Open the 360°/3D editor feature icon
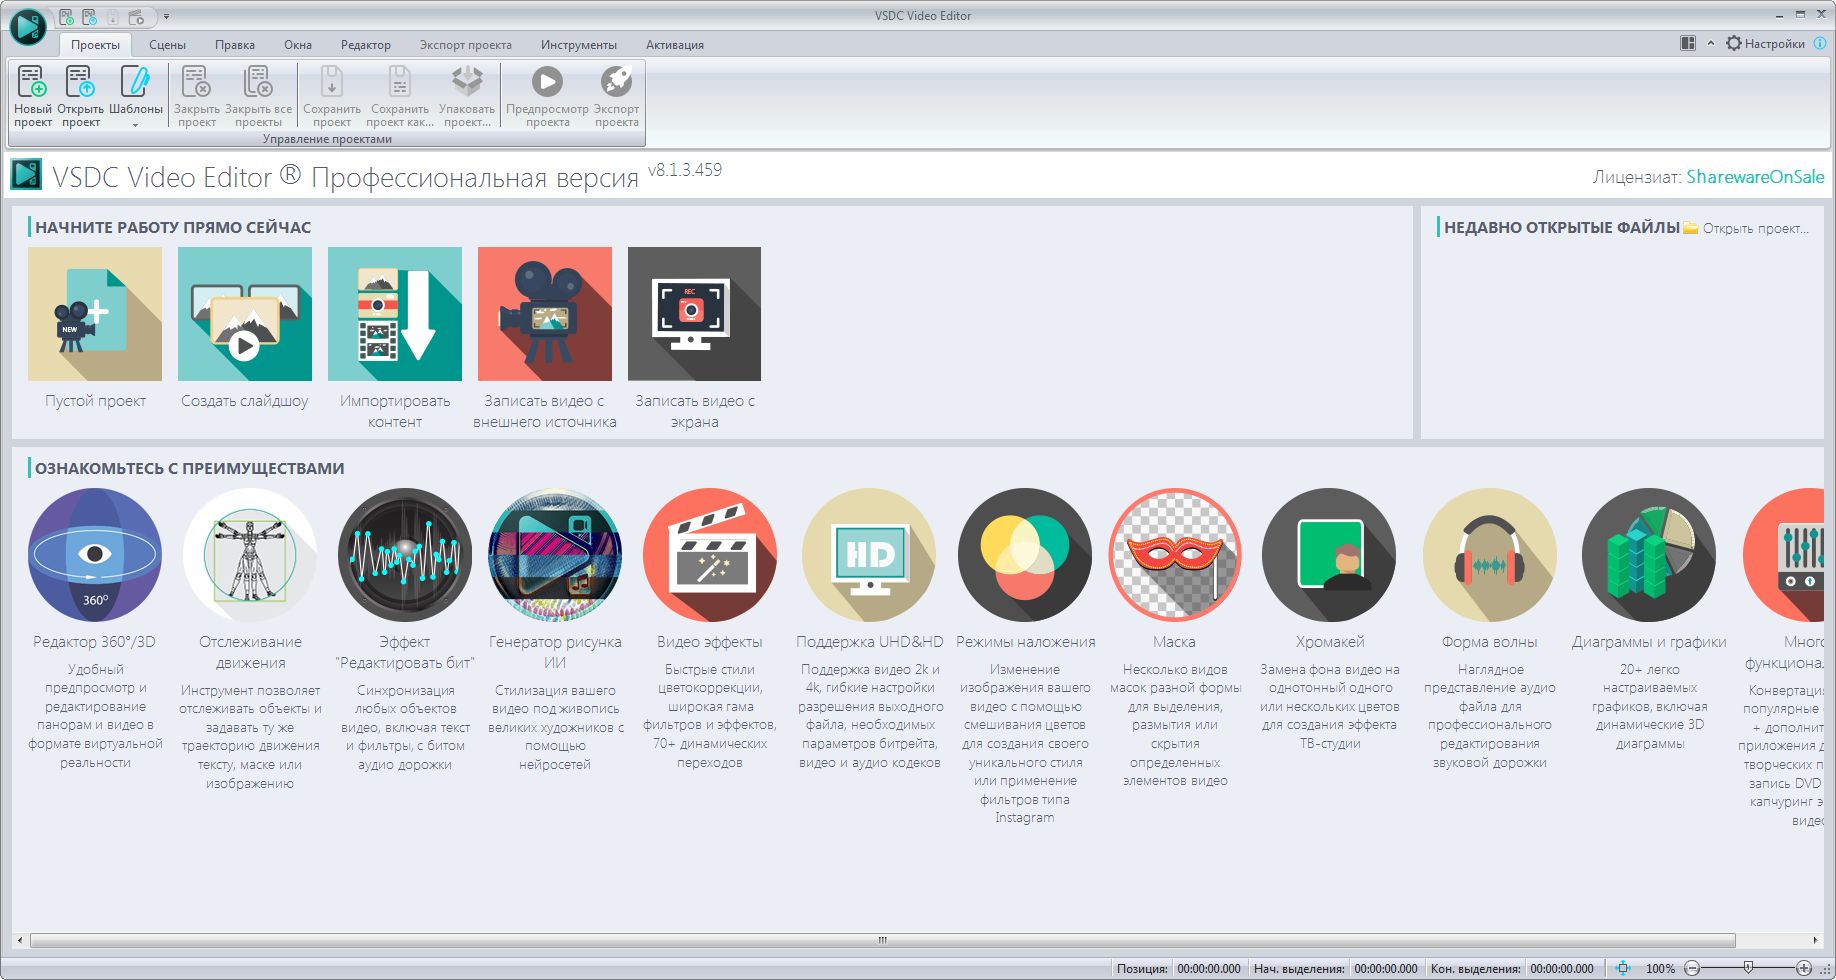This screenshot has width=1836, height=980. [x=95, y=555]
